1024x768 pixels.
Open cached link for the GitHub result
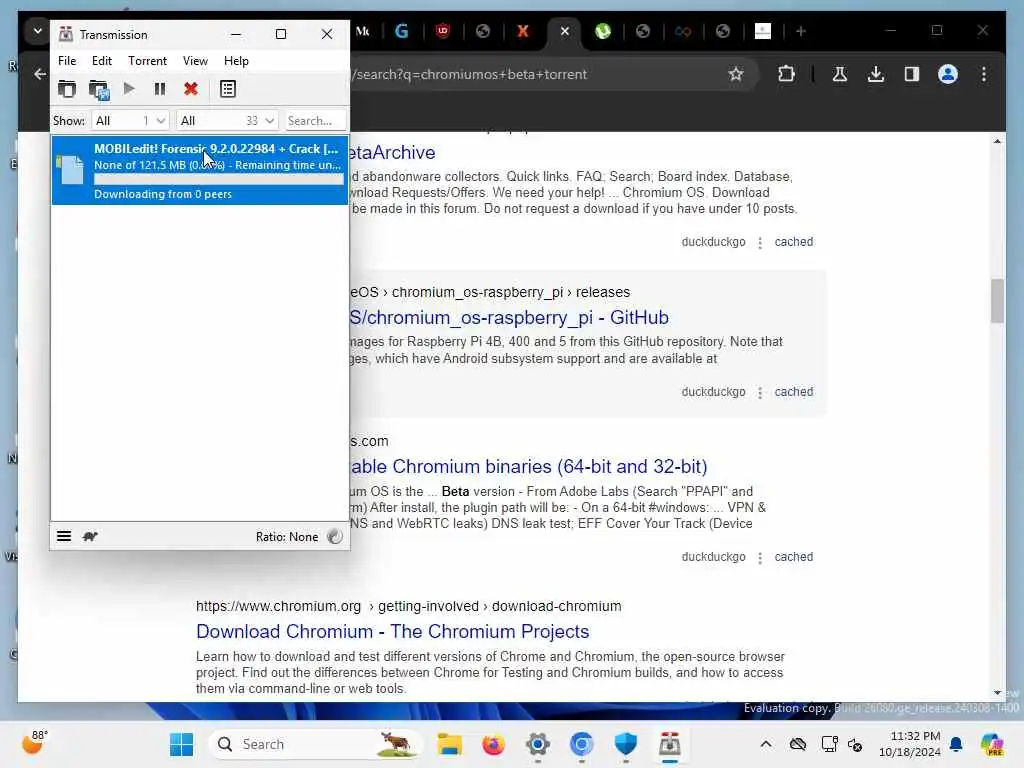pos(793,392)
